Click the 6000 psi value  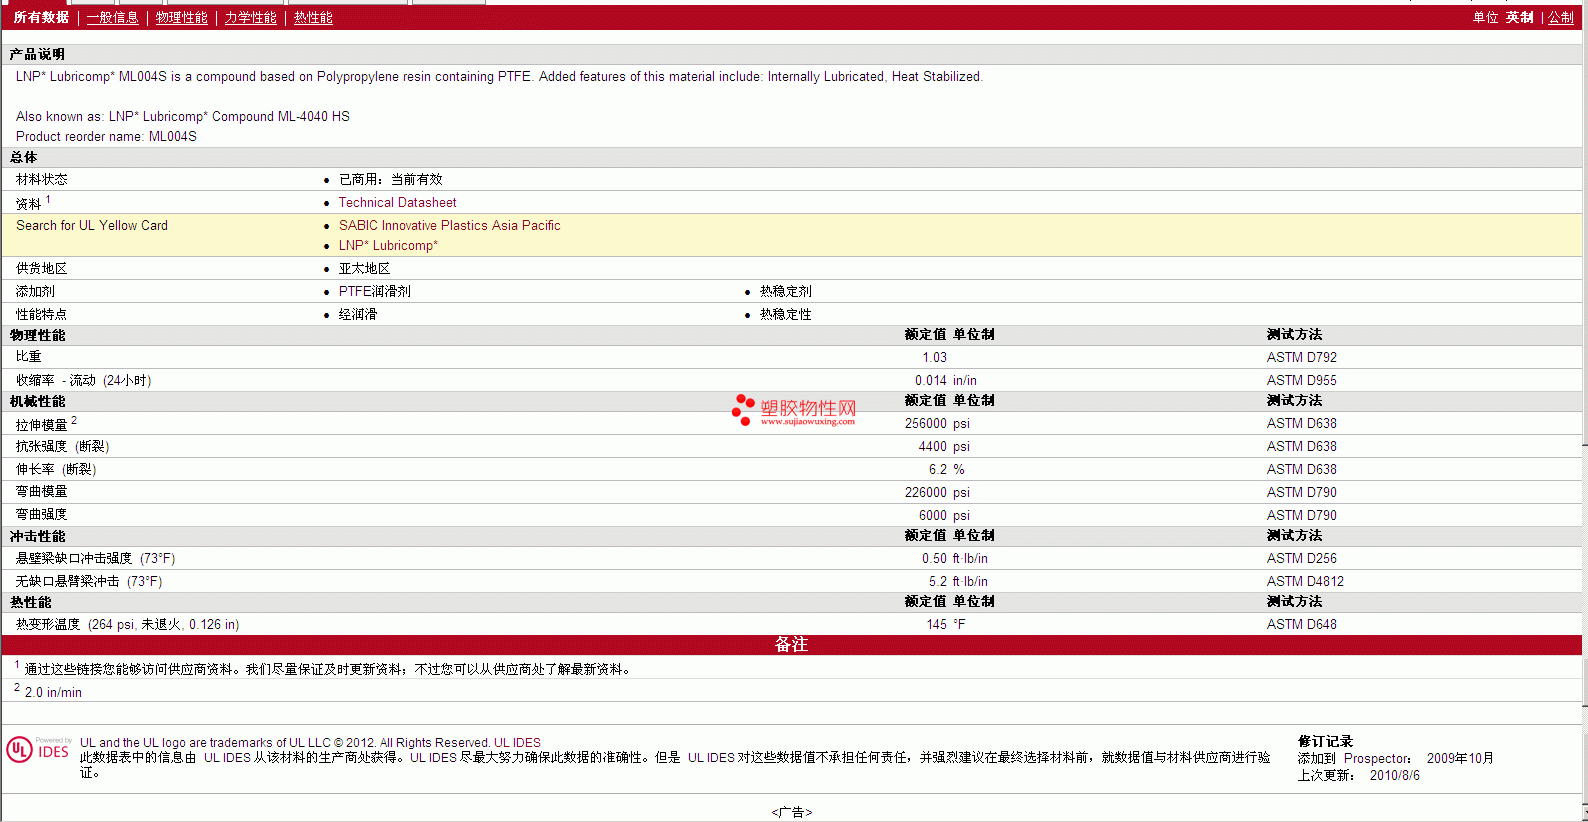(944, 516)
